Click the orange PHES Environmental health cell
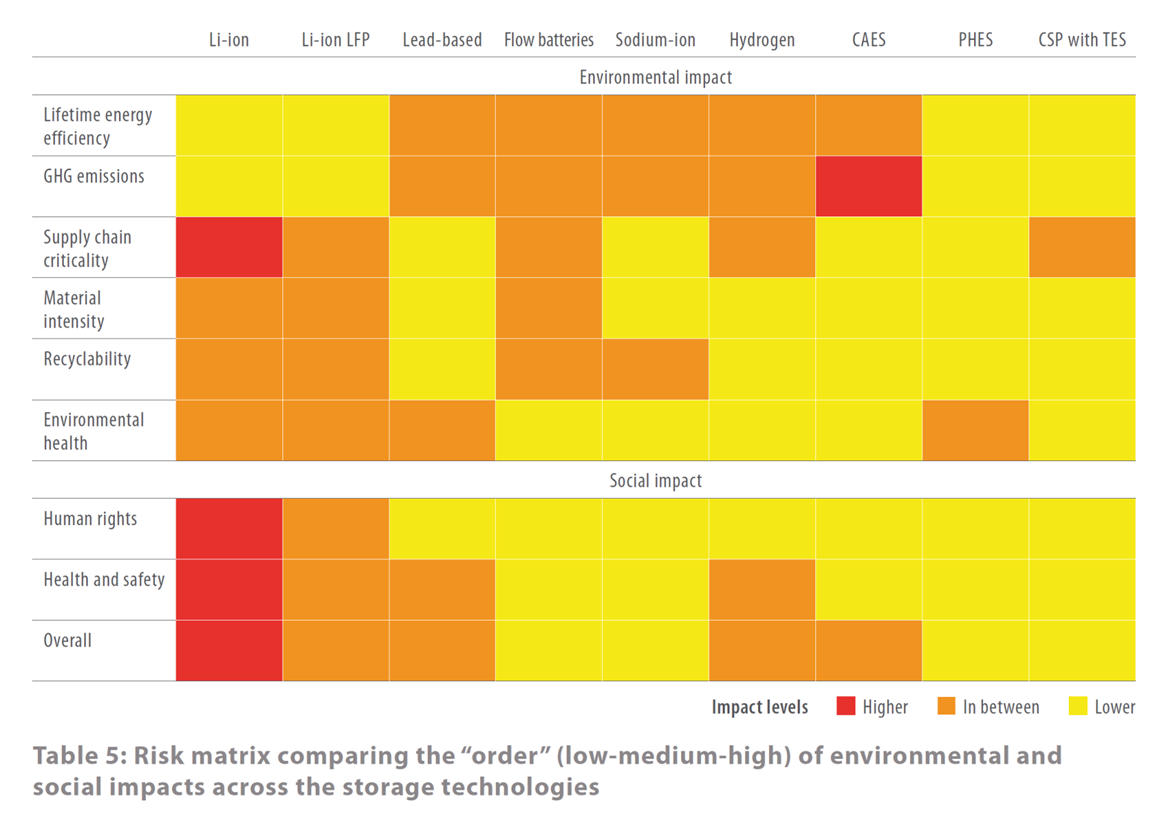 click(x=975, y=430)
